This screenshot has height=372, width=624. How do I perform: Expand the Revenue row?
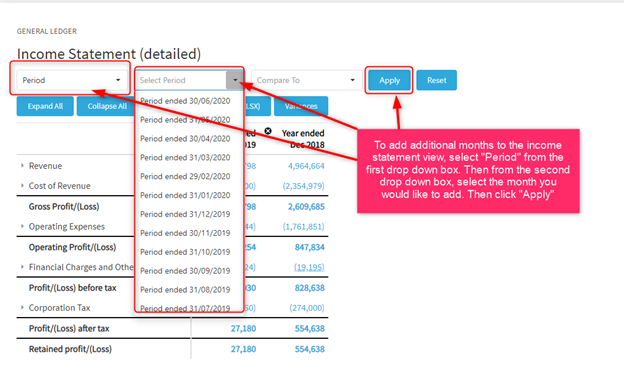(22, 166)
